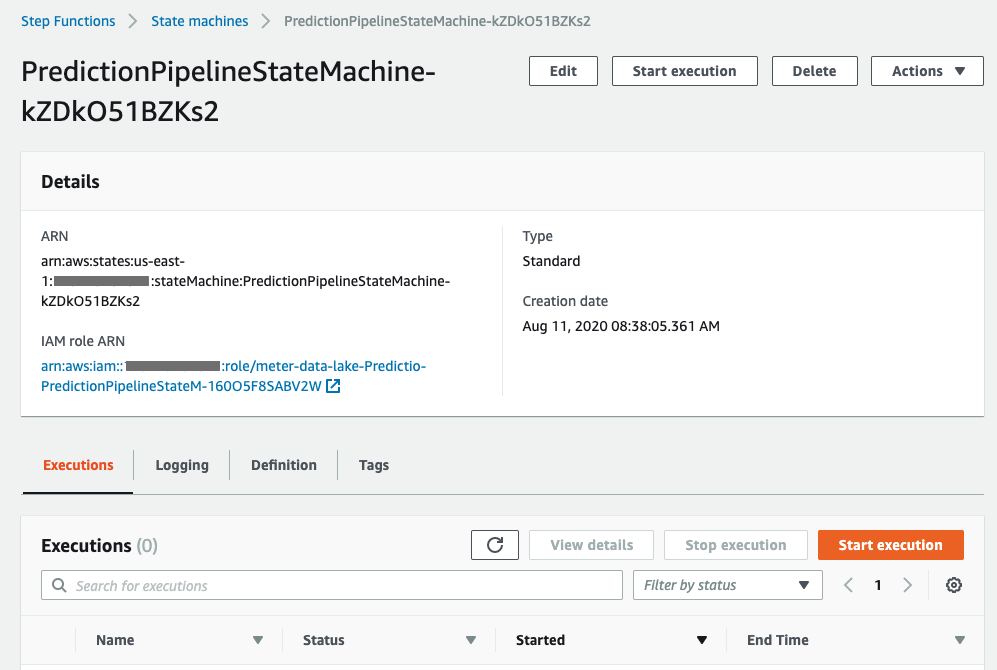Click the Status column header
Viewport: 997px width, 670px height.
324,640
